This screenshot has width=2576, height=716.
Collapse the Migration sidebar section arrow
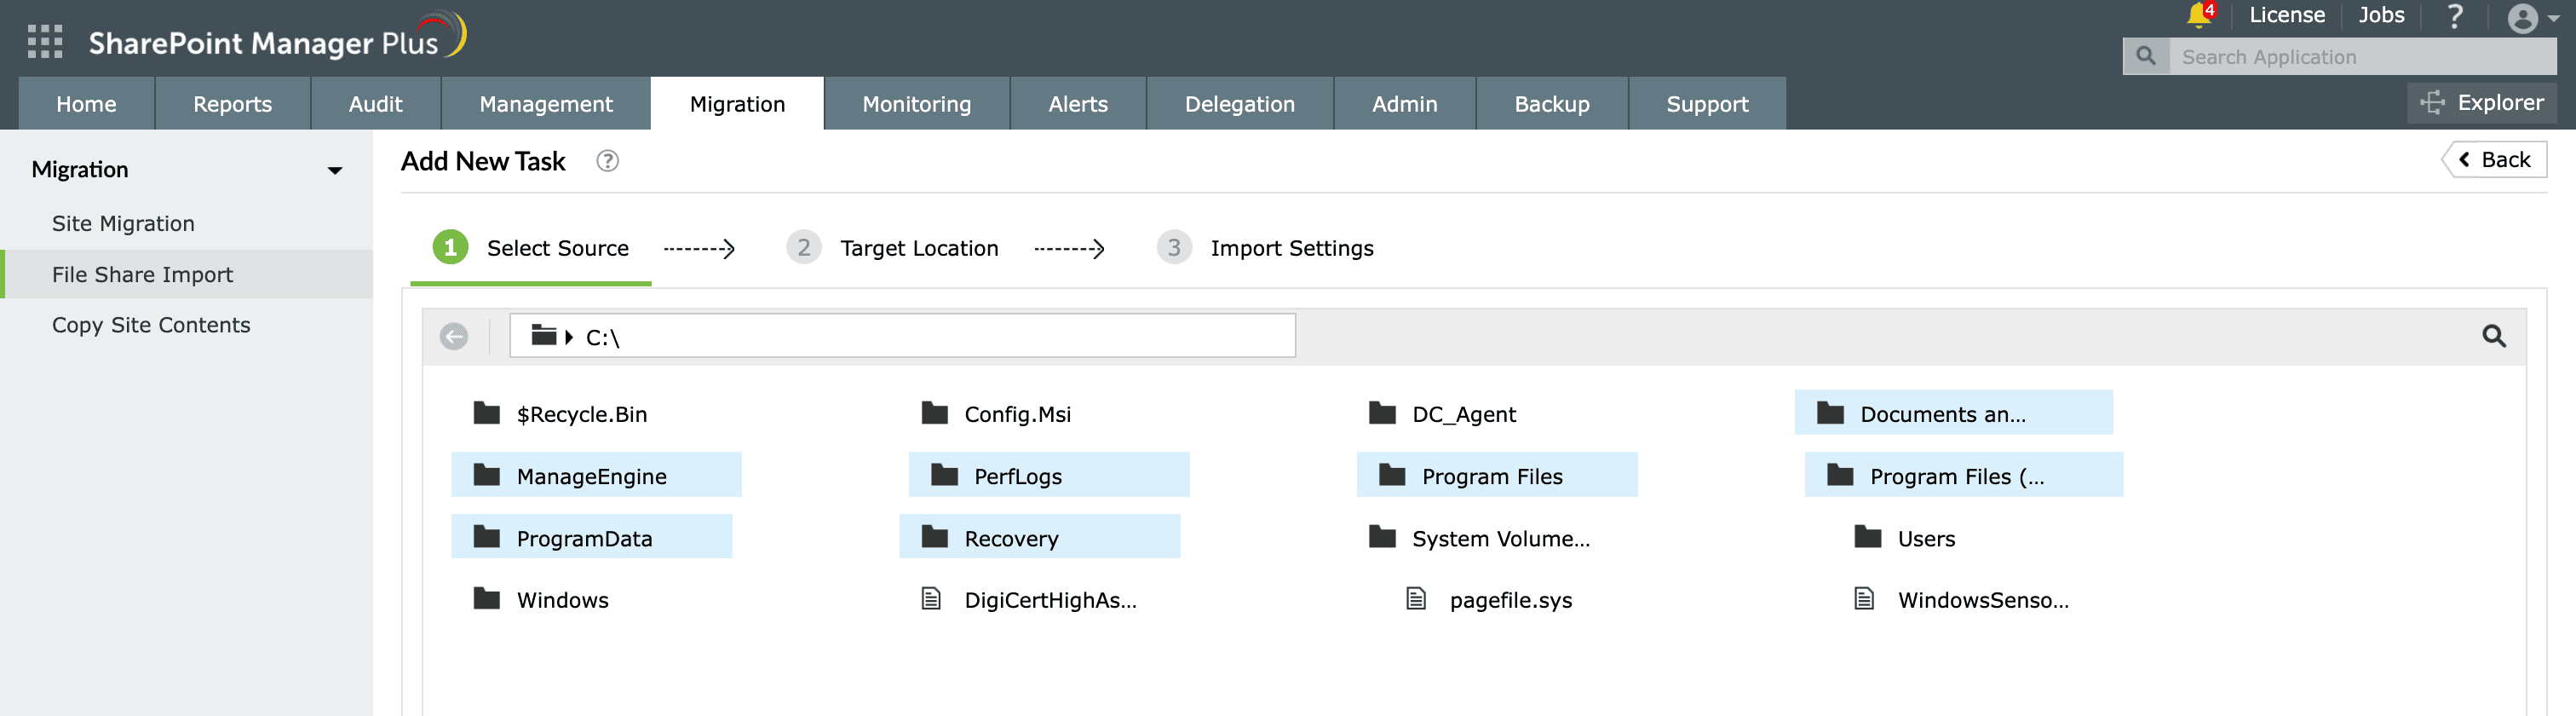pyautogui.click(x=335, y=171)
